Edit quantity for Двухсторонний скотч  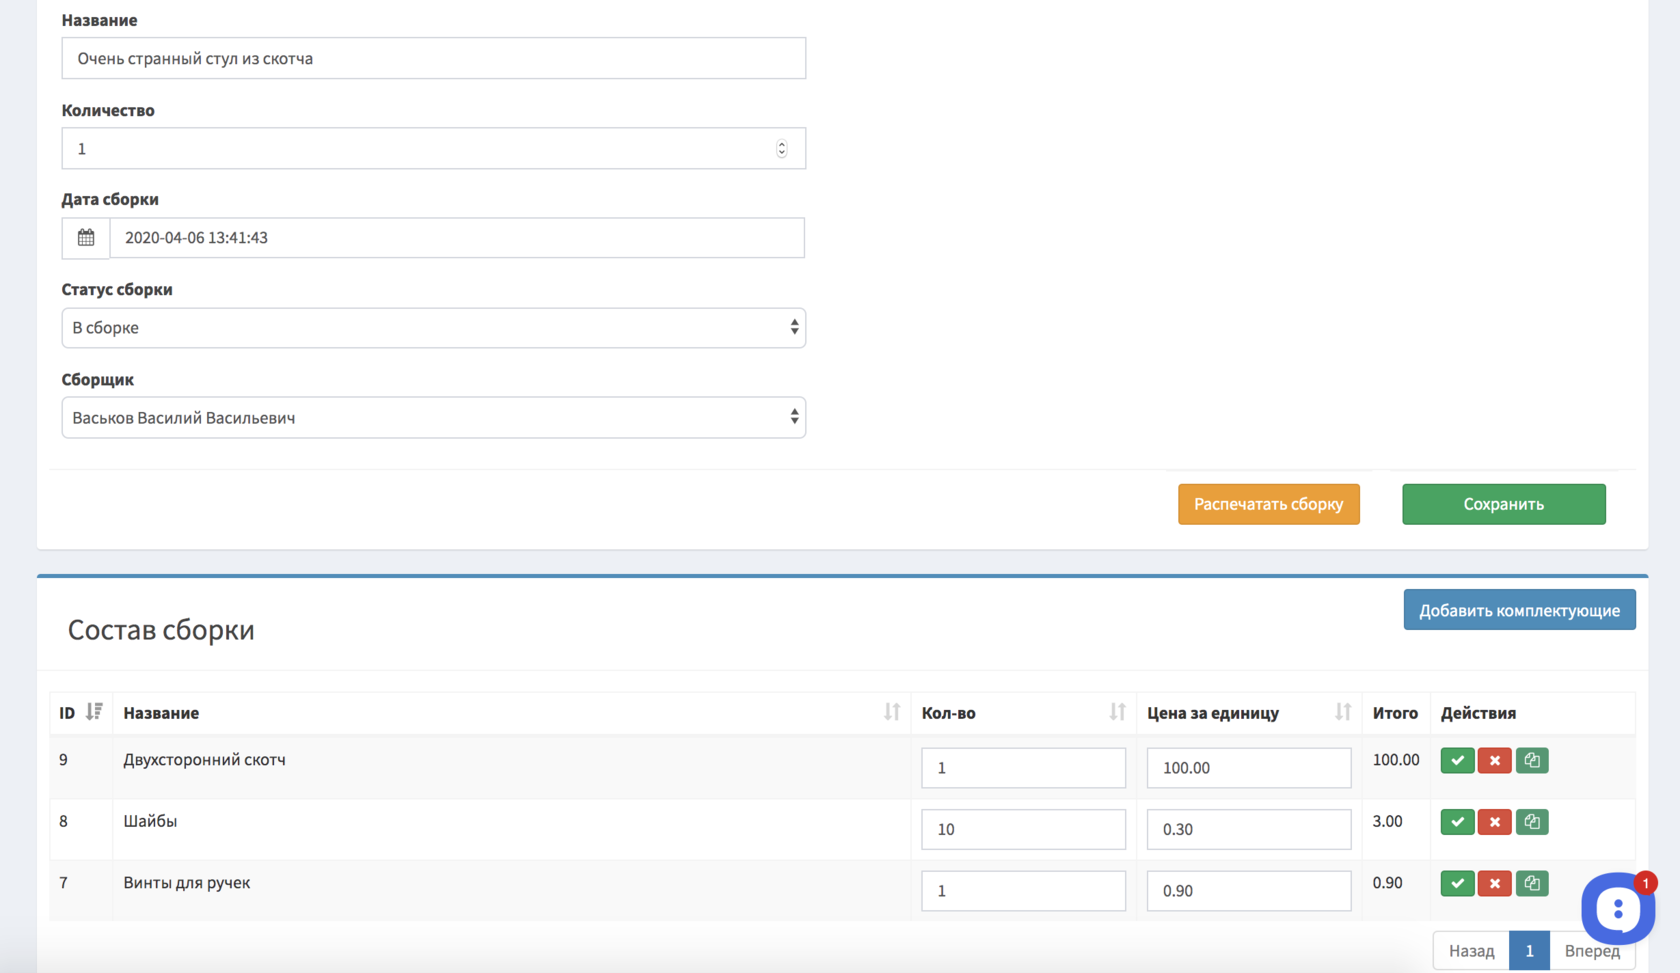[x=1023, y=768]
